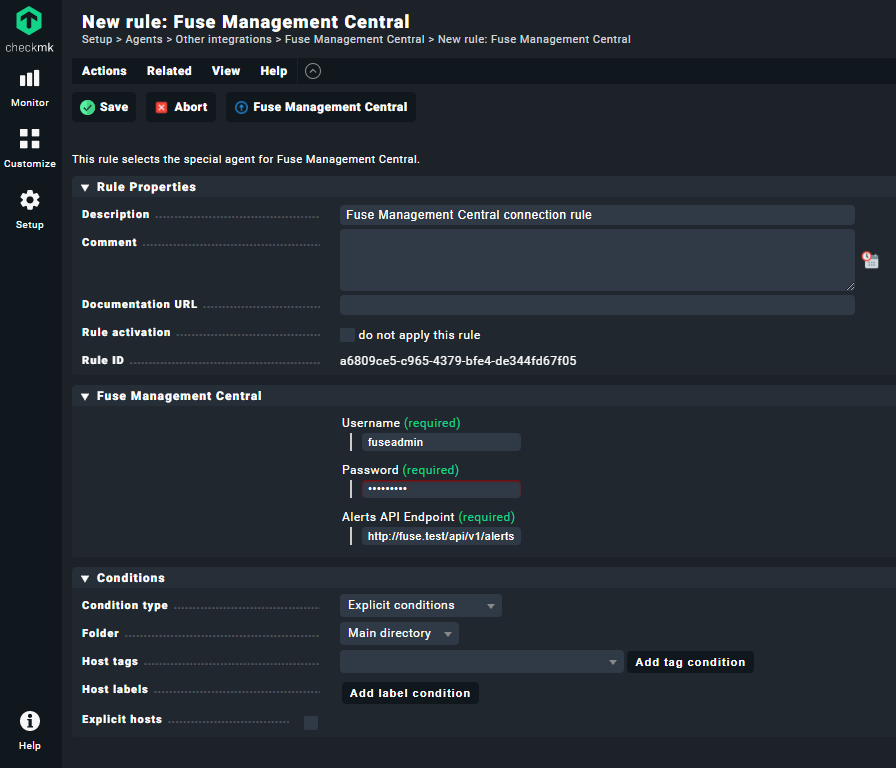Click the red Abort X icon
This screenshot has height=768, width=896.
click(162, 107)
